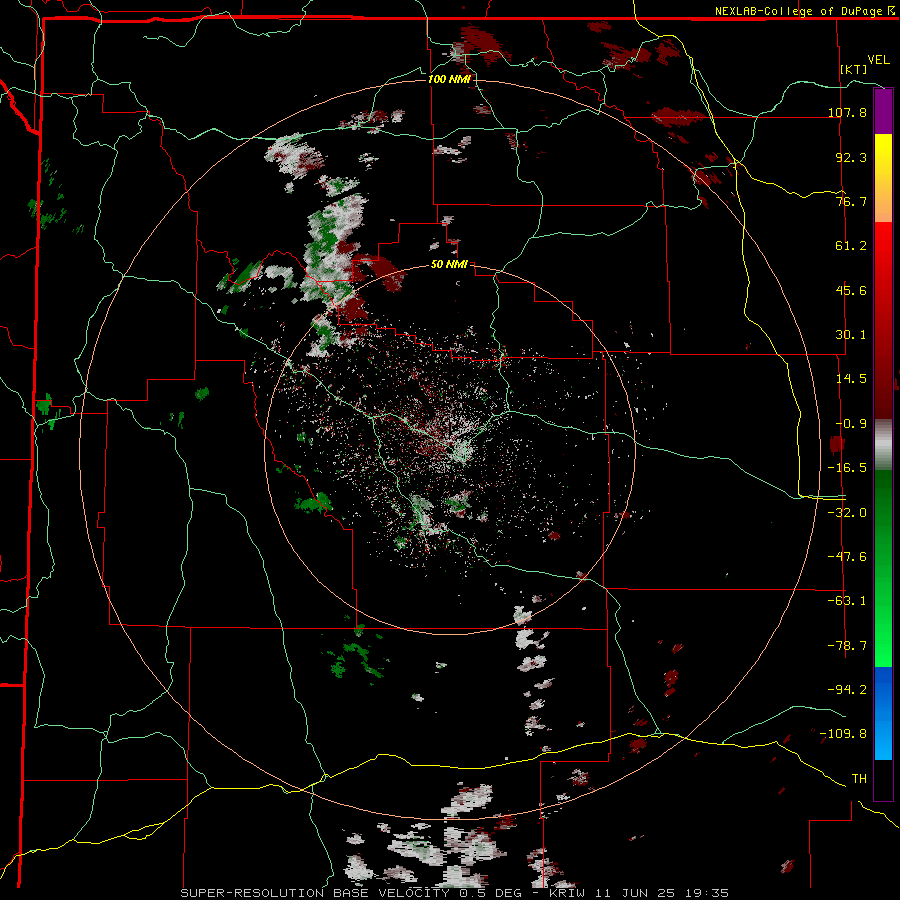Select the -47.6 velocity scale value
This screenshot has width=900, height=900.
coord(847,557)
